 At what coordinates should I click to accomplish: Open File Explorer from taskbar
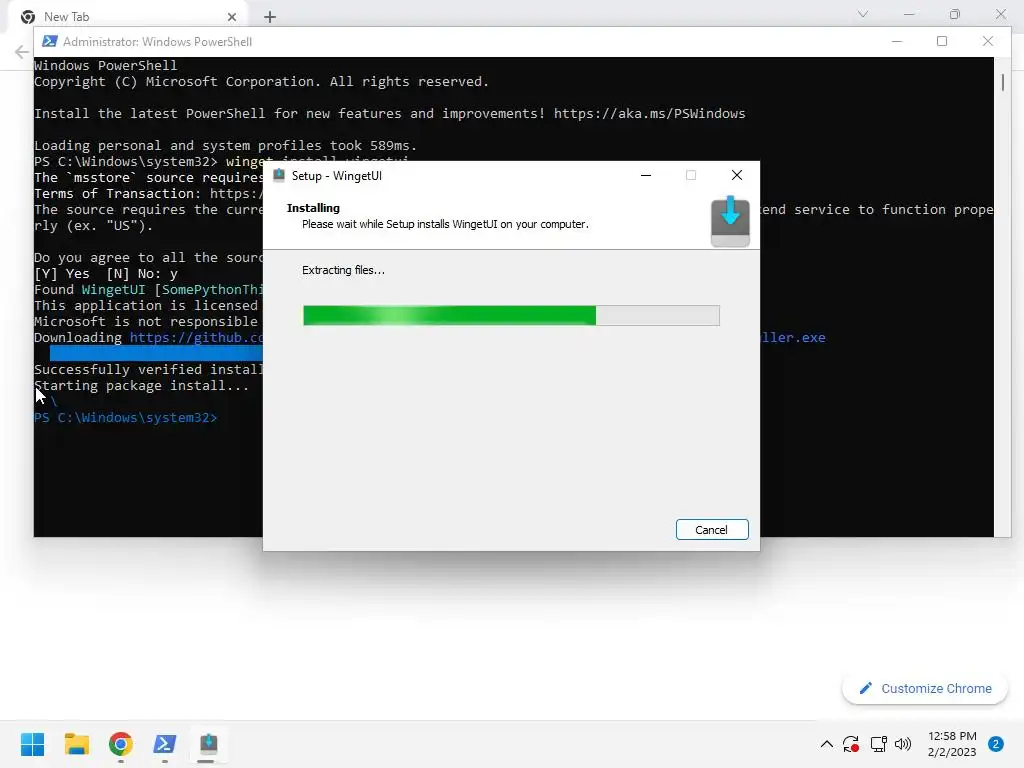(76, 744)
